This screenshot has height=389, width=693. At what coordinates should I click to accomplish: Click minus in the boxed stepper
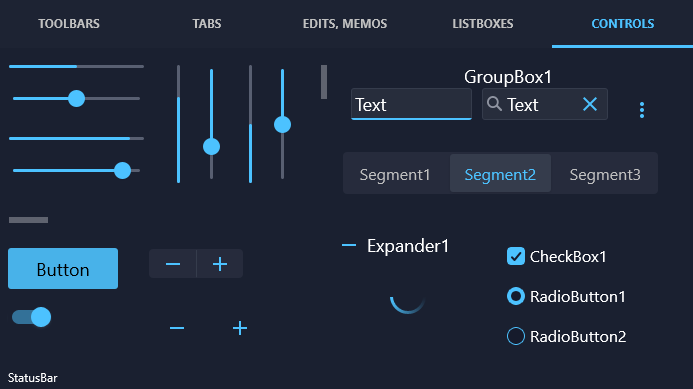pos(173,264)
